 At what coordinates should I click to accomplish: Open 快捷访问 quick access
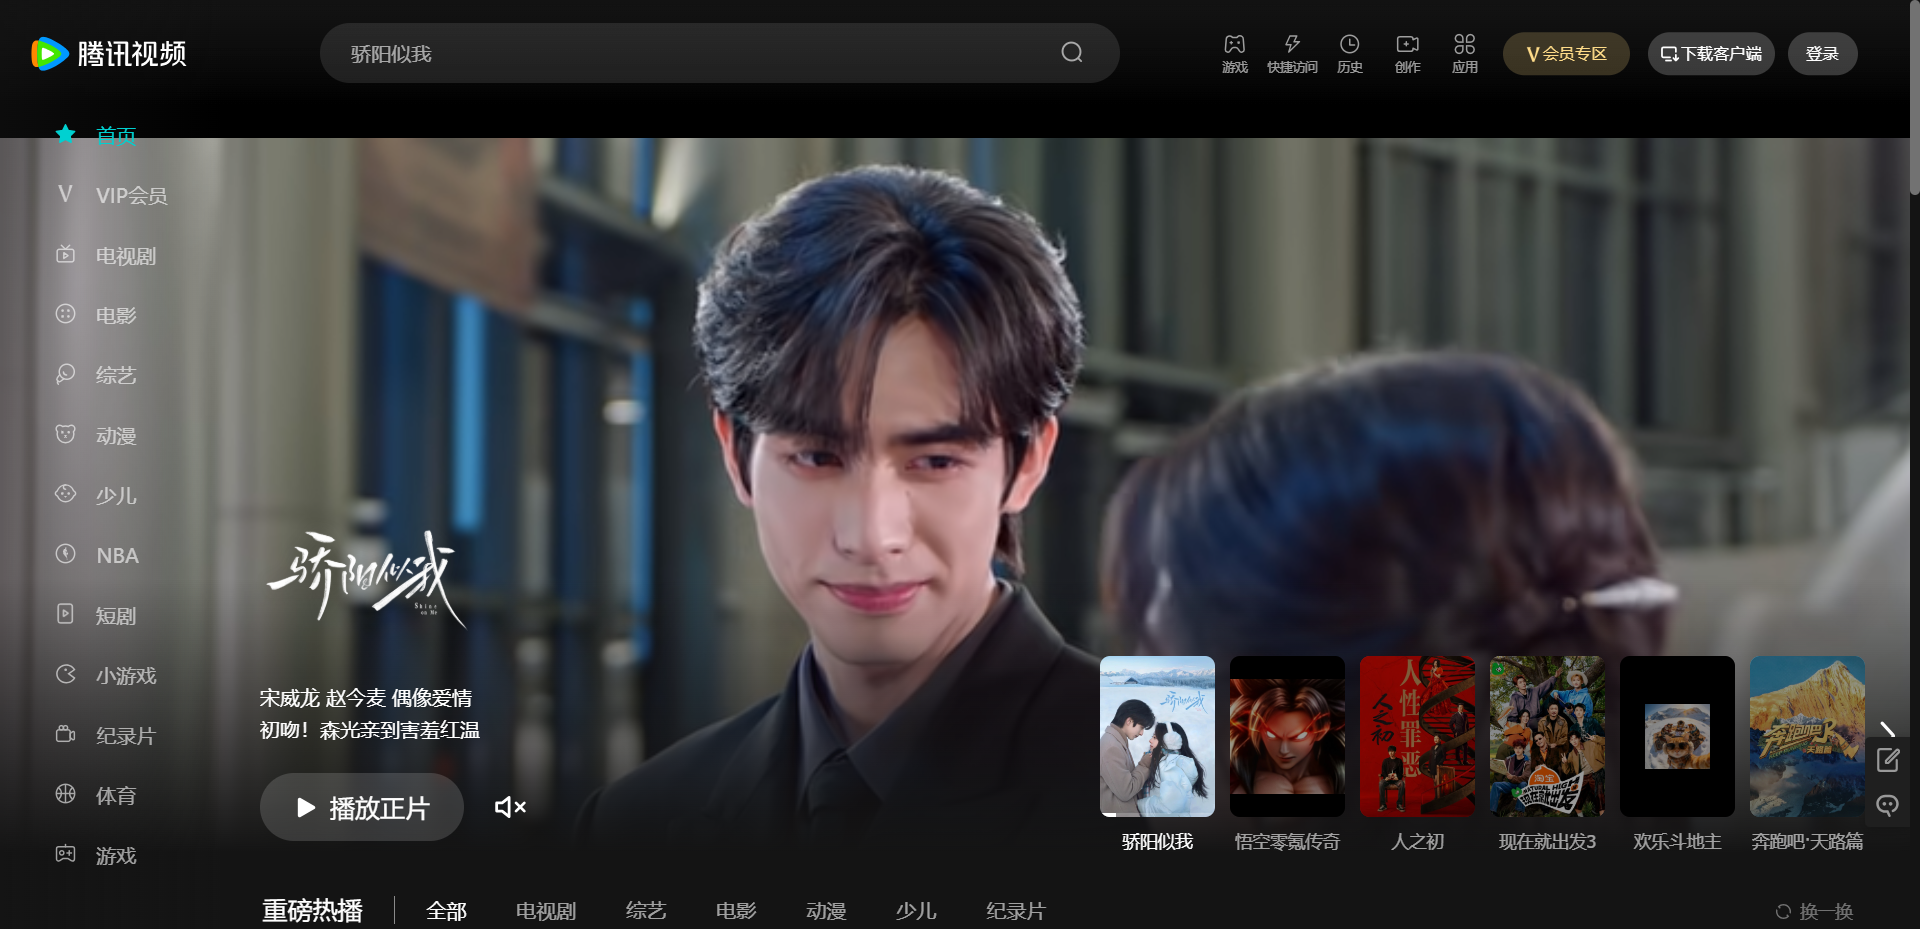pos(1292,53)
